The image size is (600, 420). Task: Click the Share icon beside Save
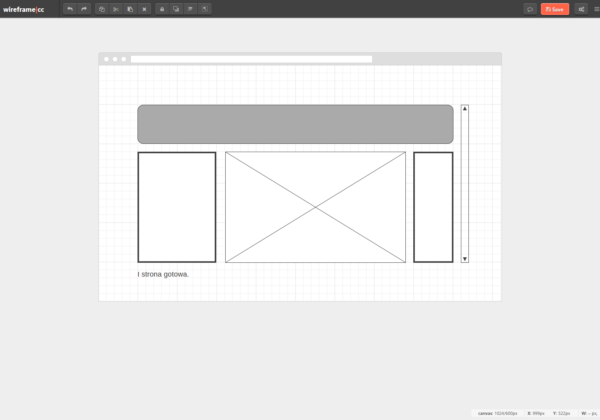pyautogui.click(x=581, y=9)
